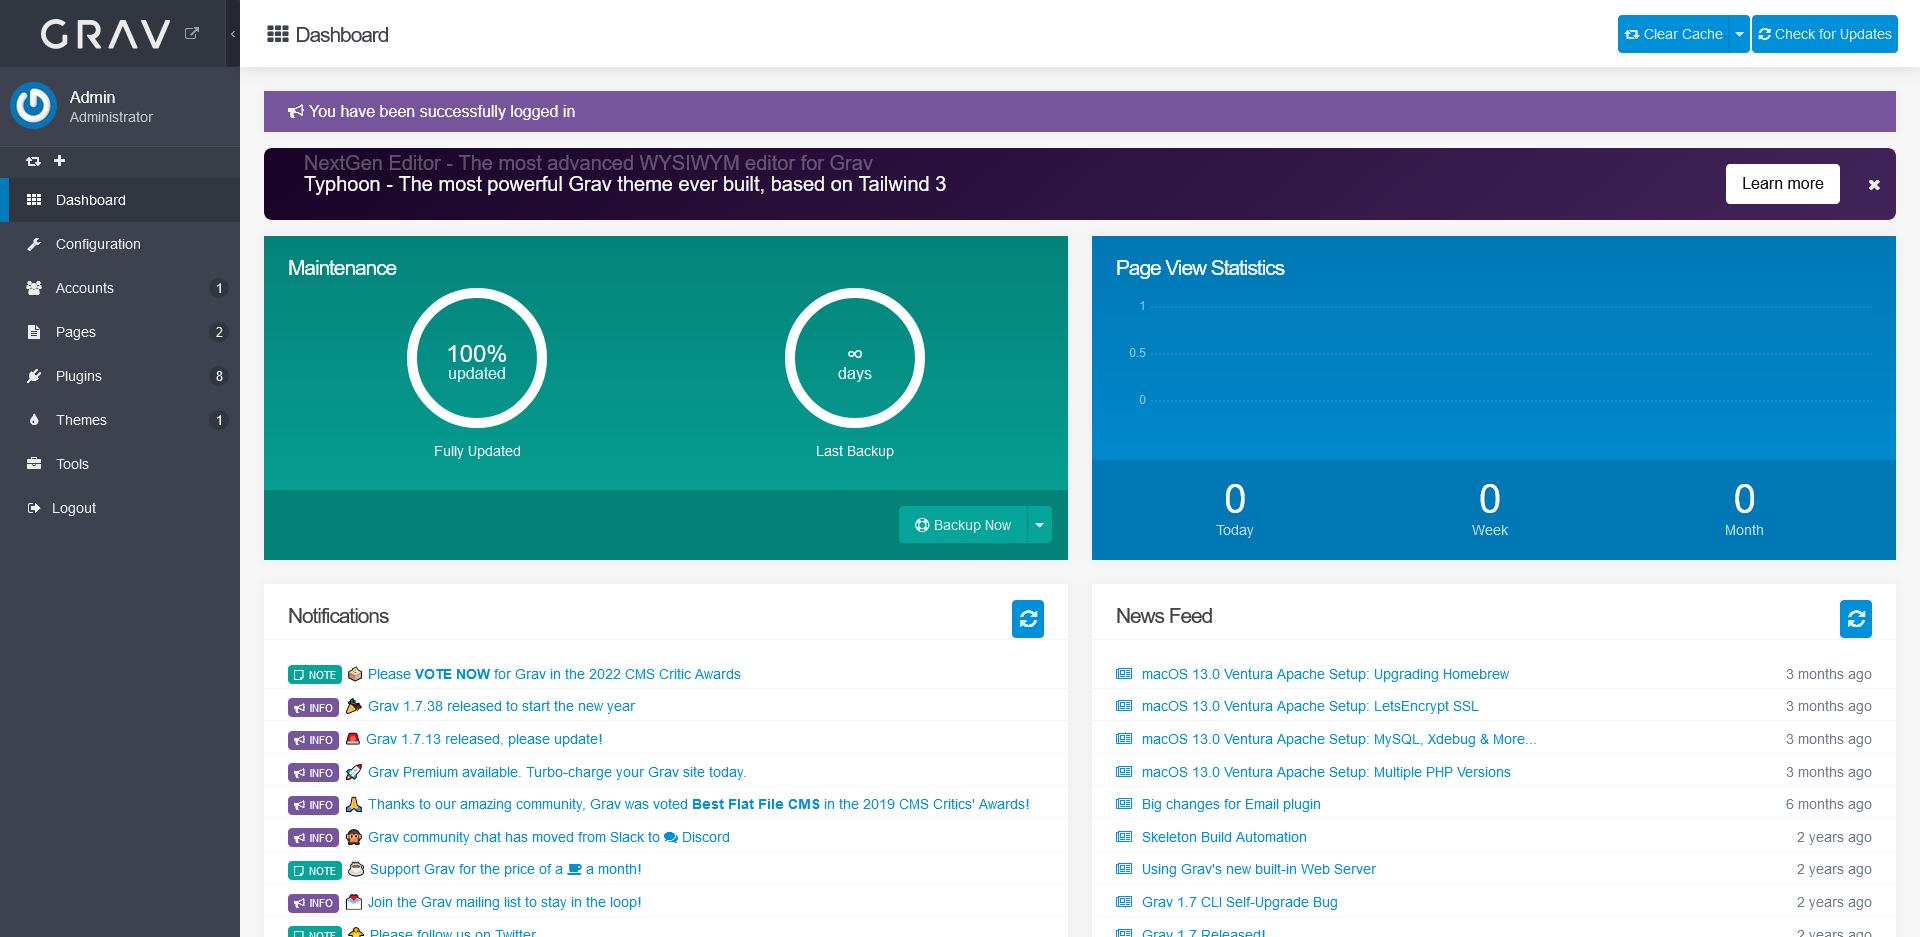1920x937 pixels.
Task: Dismiss the promo banner with the X
Action: click(1874, 185)
